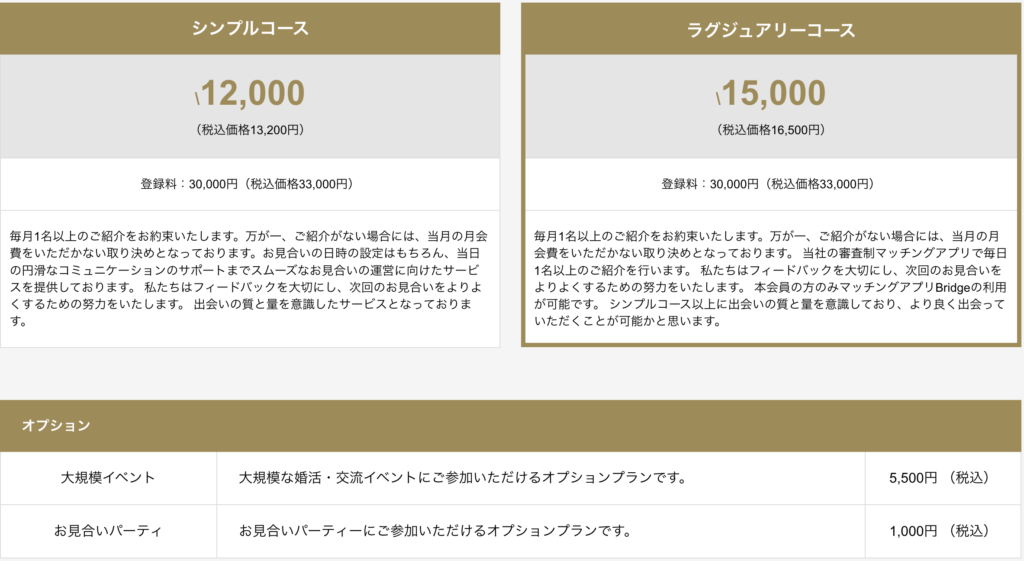Click the ラグジュアリーコース registration fee row
This screenshot has width=1024, height=561.
771,184
